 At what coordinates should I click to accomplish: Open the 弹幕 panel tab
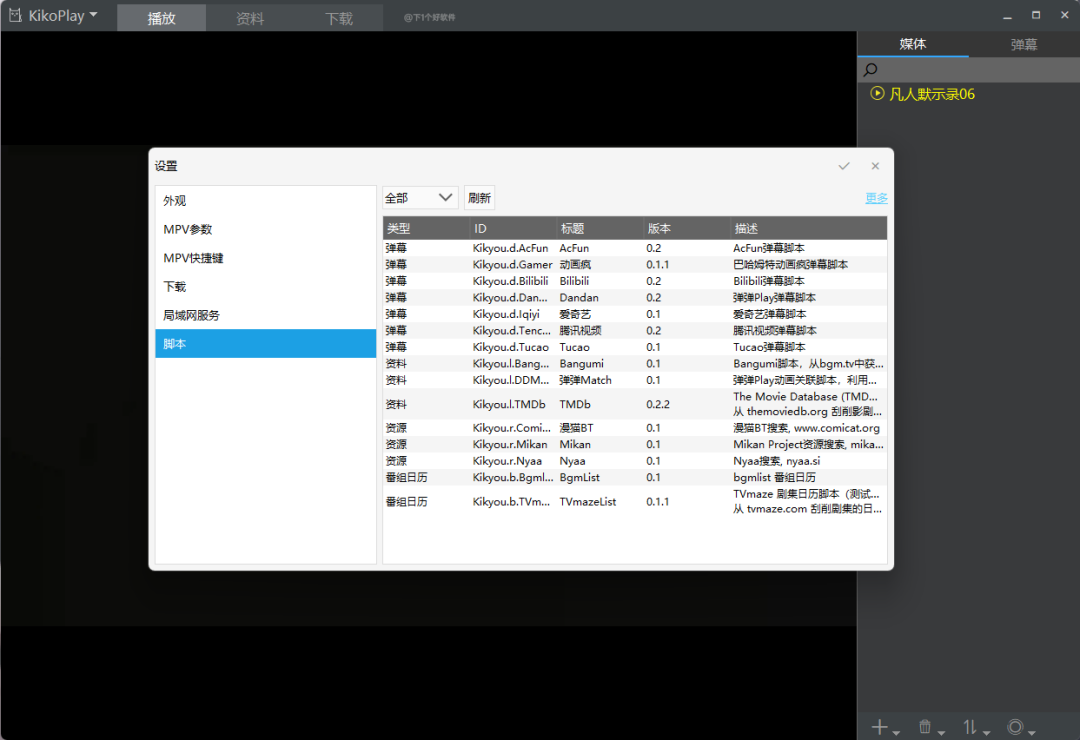[1024, 44]
